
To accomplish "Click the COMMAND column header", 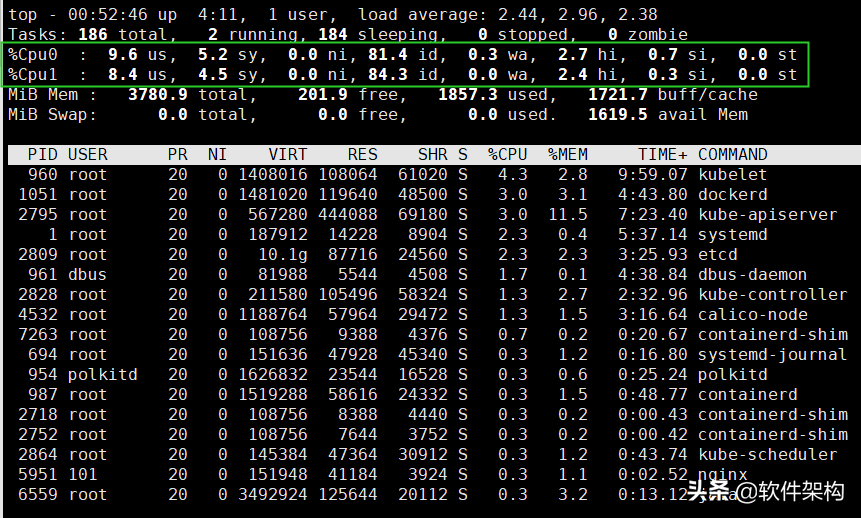I will tap(733, 154).
